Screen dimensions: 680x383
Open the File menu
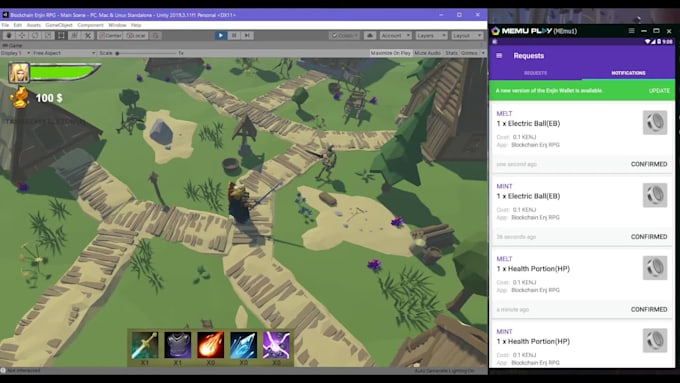click(x=5, y=25)
